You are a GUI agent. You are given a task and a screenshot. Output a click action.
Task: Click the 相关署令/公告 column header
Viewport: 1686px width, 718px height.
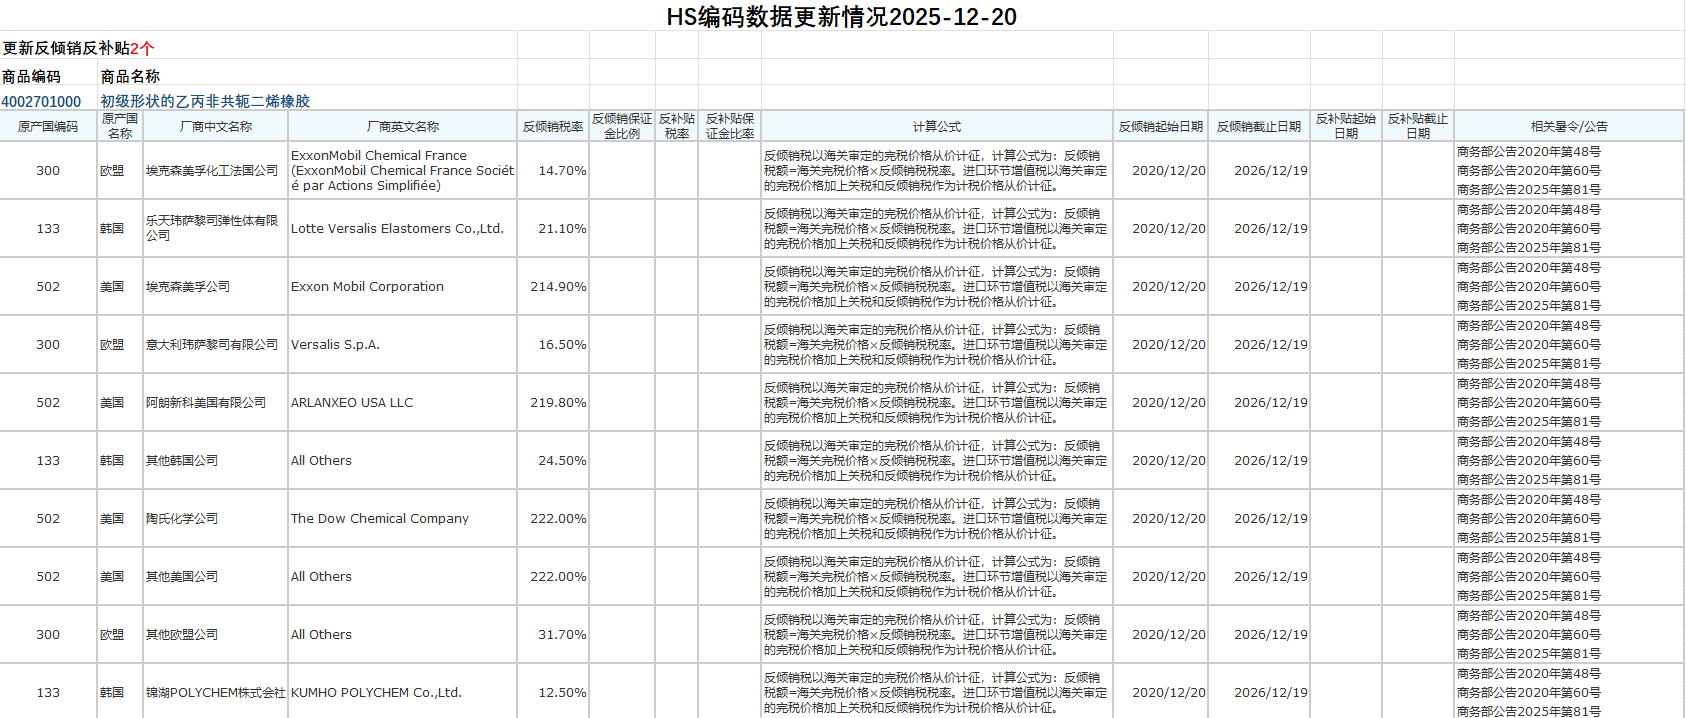[x=1569, y=127]
